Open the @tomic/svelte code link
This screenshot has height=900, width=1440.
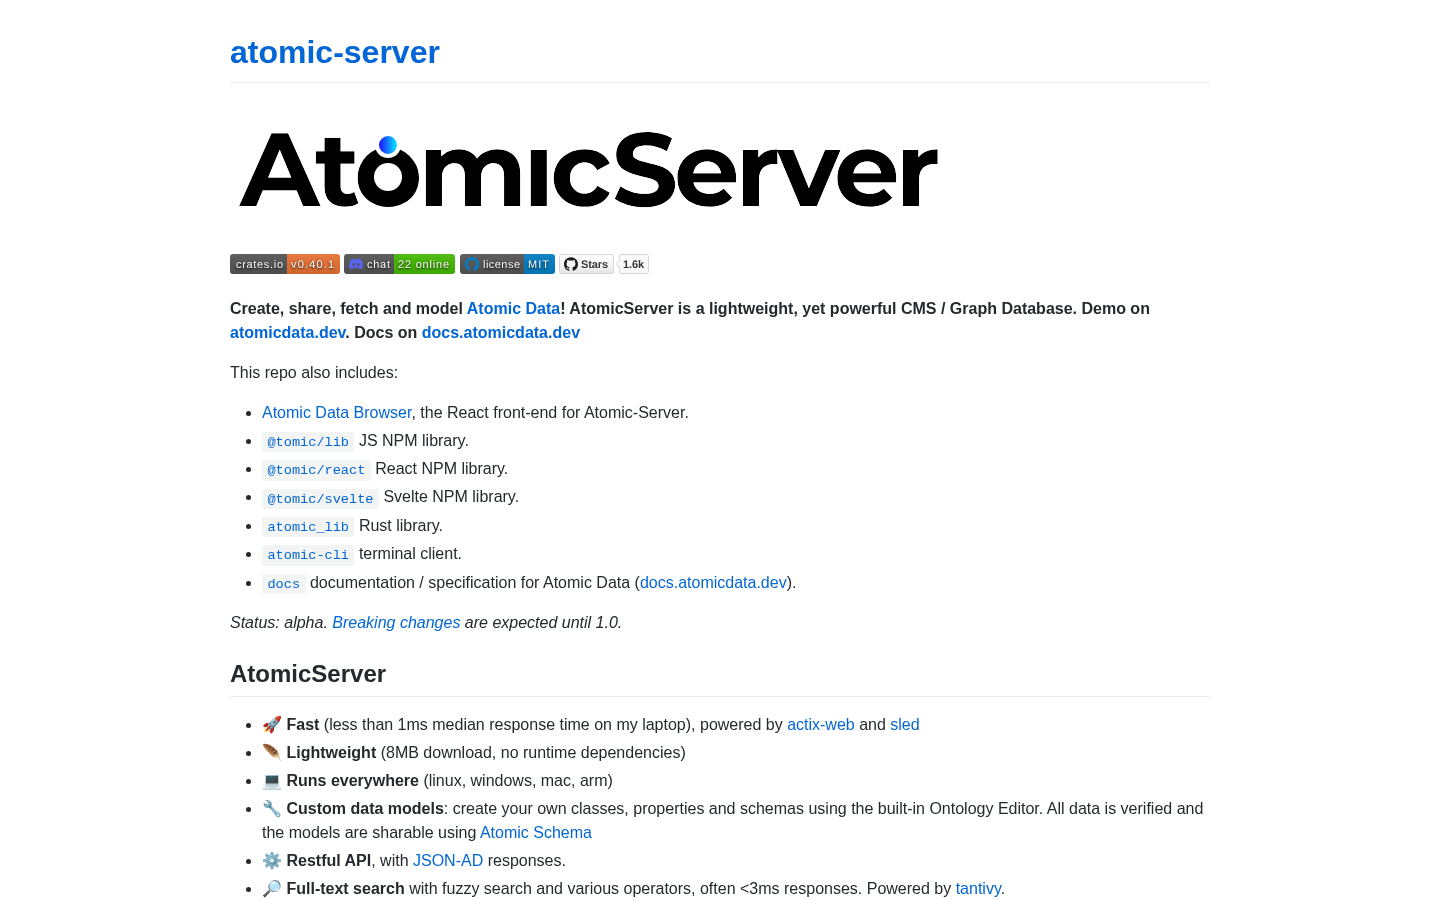point(320,498)
